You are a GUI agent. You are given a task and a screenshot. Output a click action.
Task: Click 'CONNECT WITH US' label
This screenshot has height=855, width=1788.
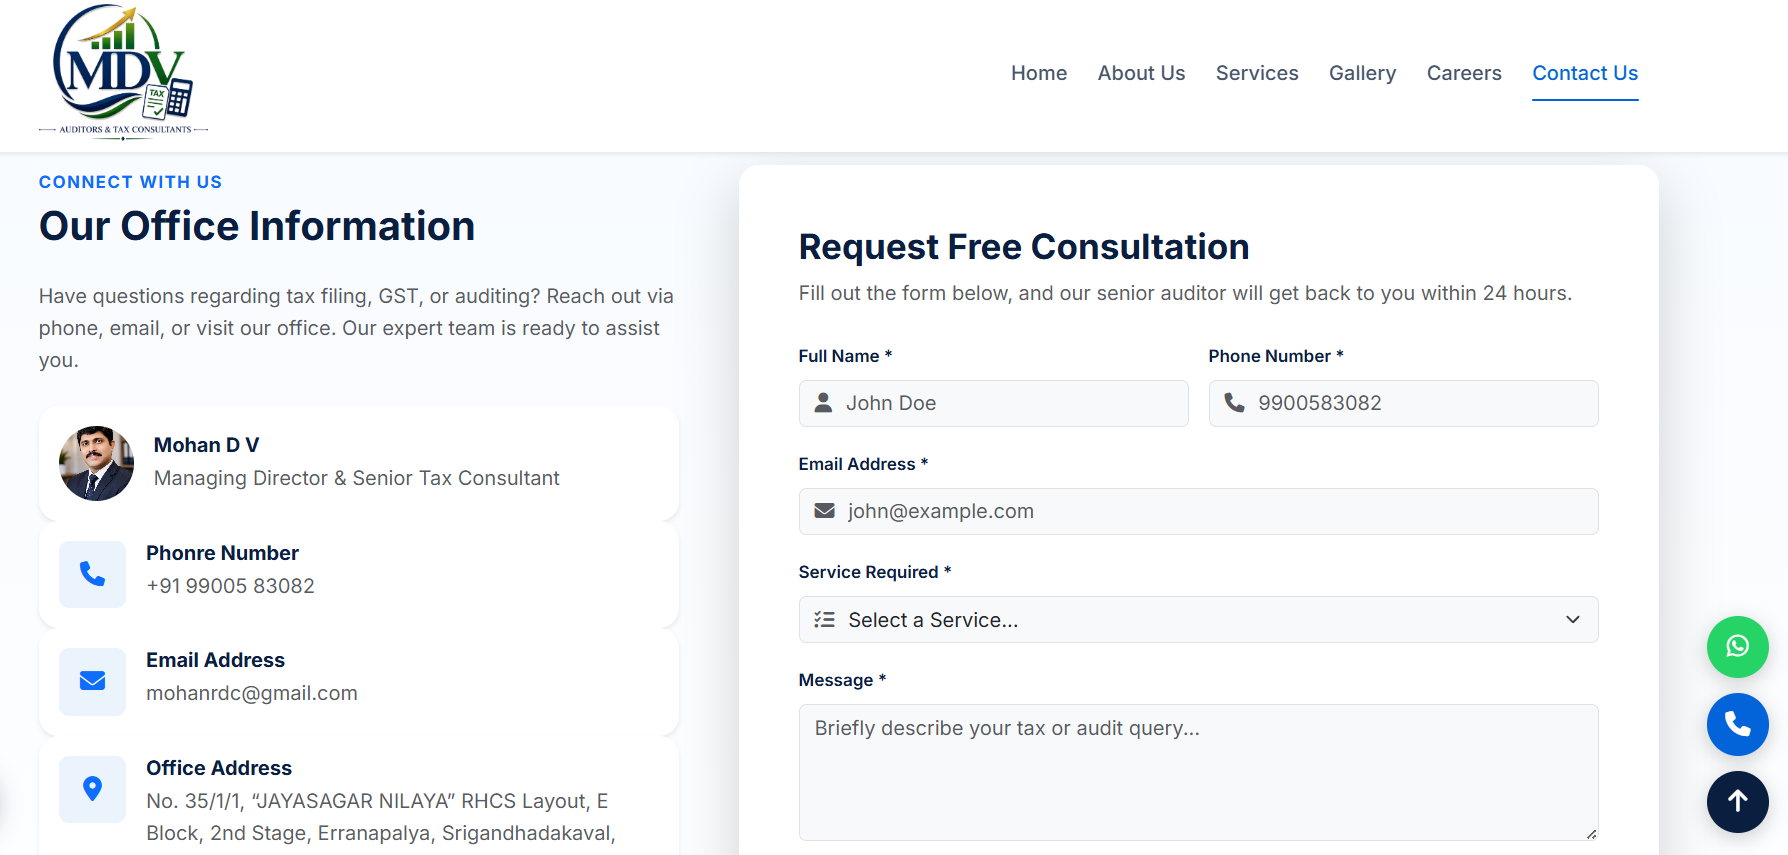(130, 182)
